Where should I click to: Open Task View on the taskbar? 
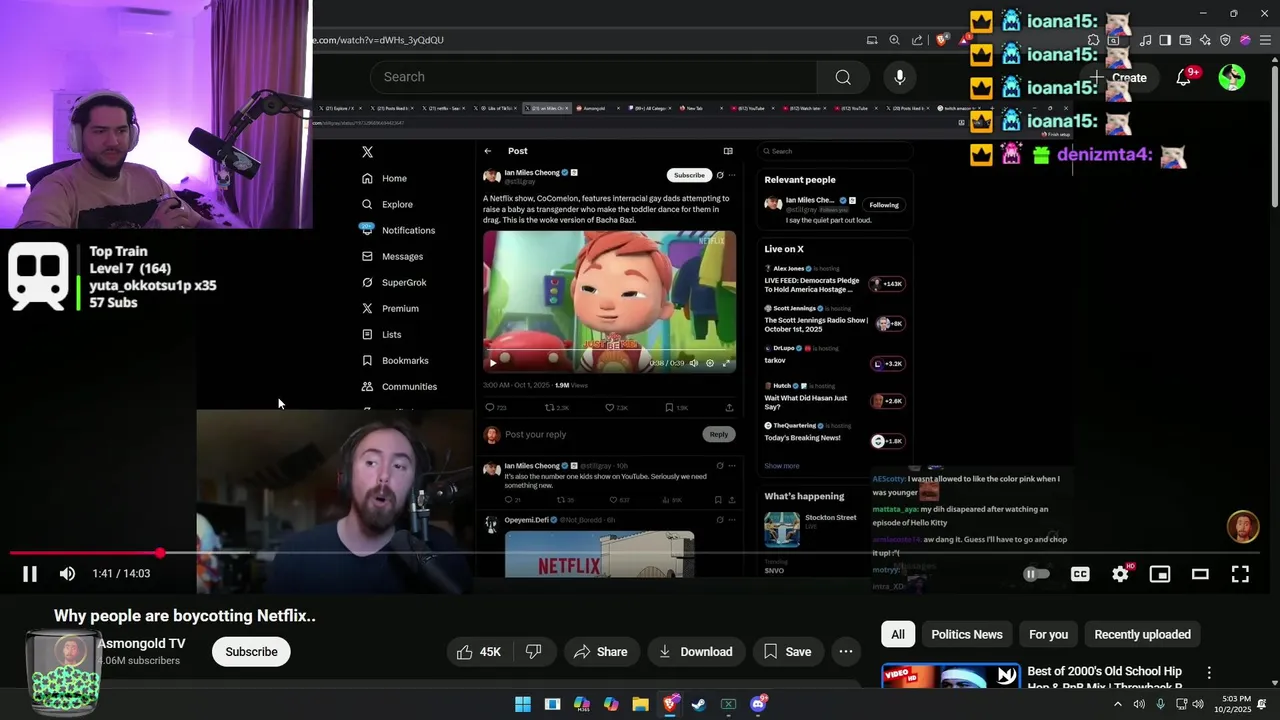click(552, 704)
